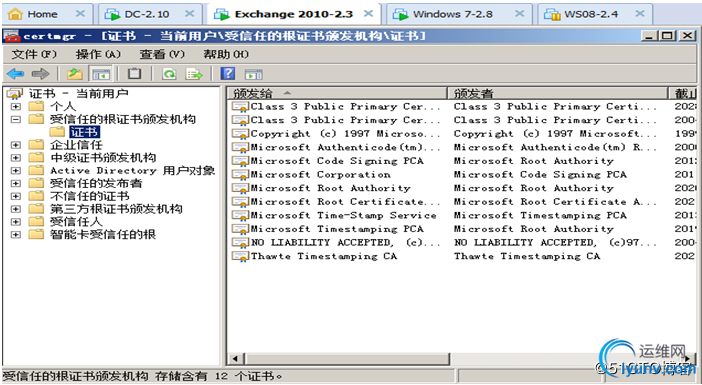Image resolution: width=702 pixels, height=385 pixels.
Task: Go up one level with folder icon
Action: [x=75, y=74]
